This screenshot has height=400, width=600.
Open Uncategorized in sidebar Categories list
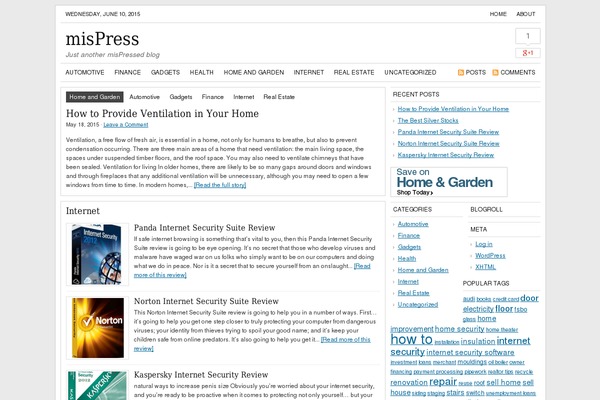[417, 304]
